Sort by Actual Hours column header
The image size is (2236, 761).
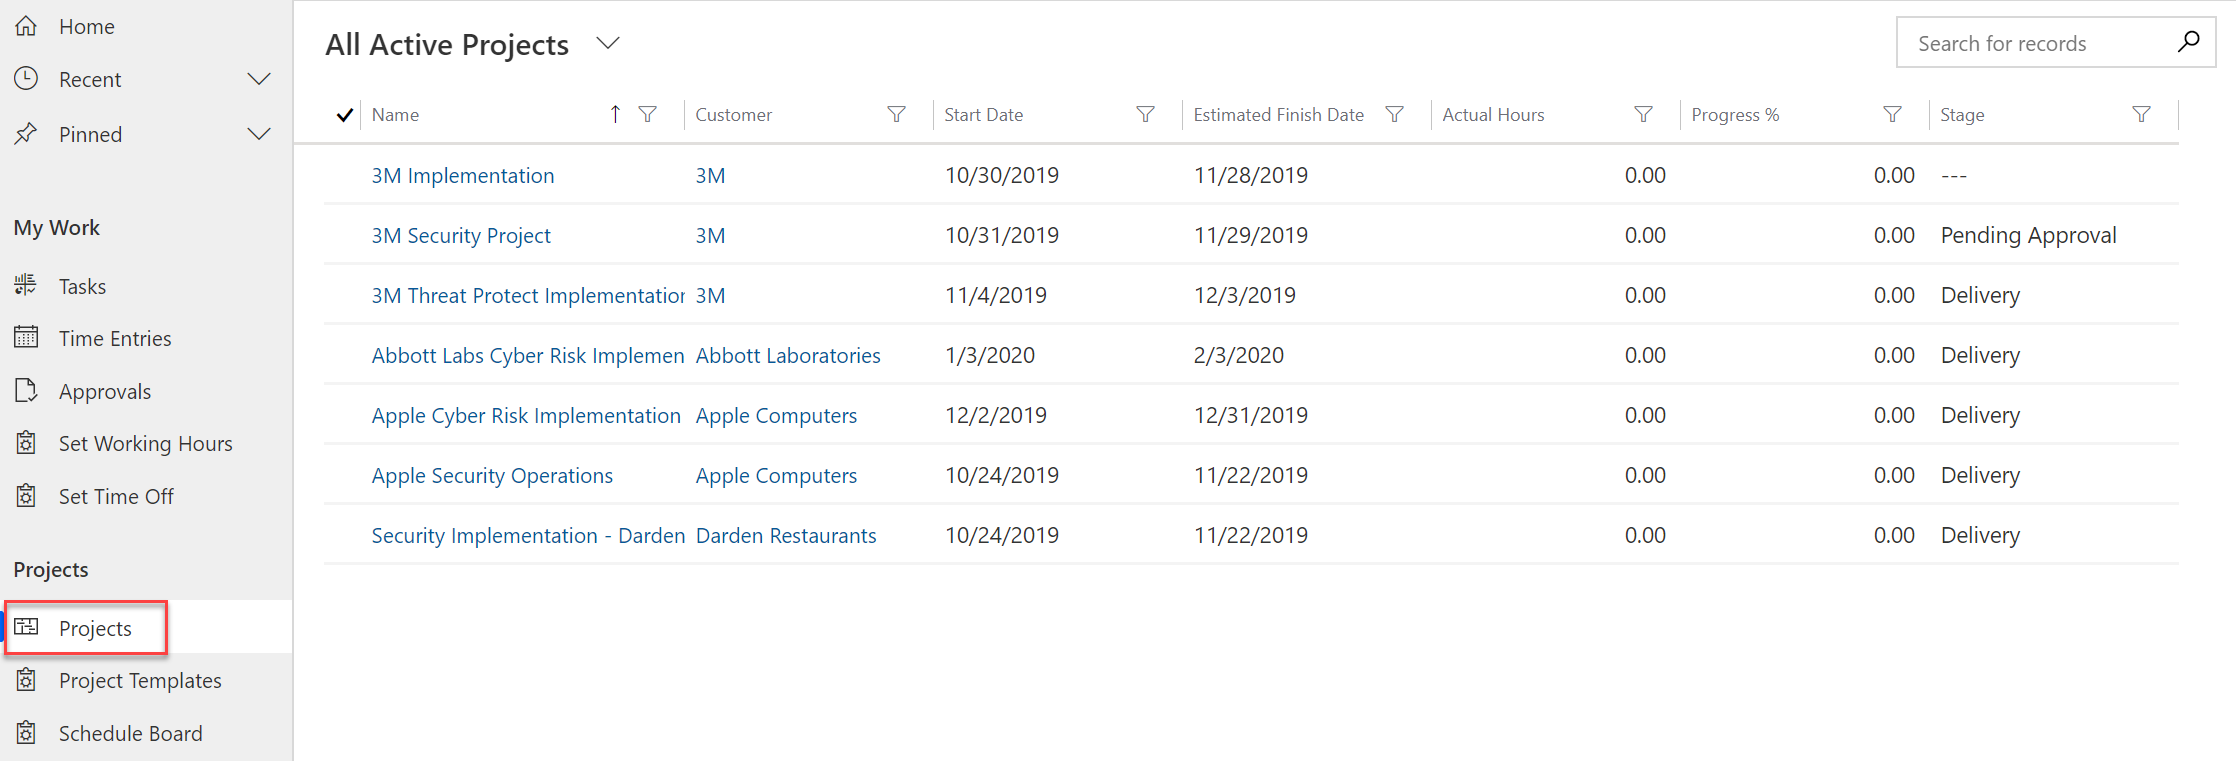[1493, 115]
